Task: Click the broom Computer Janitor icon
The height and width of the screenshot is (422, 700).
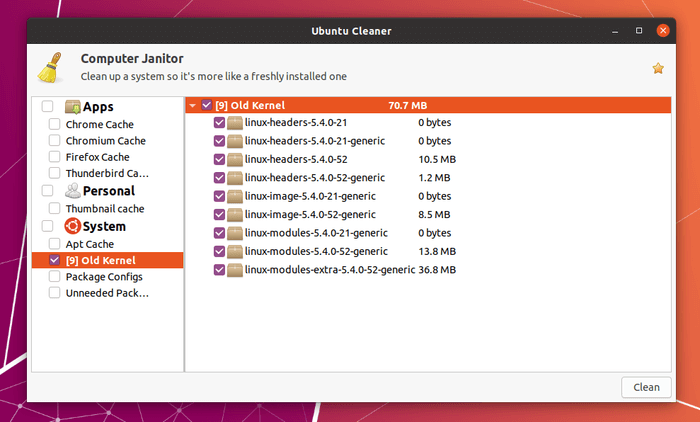Action: tap(50, 67)
